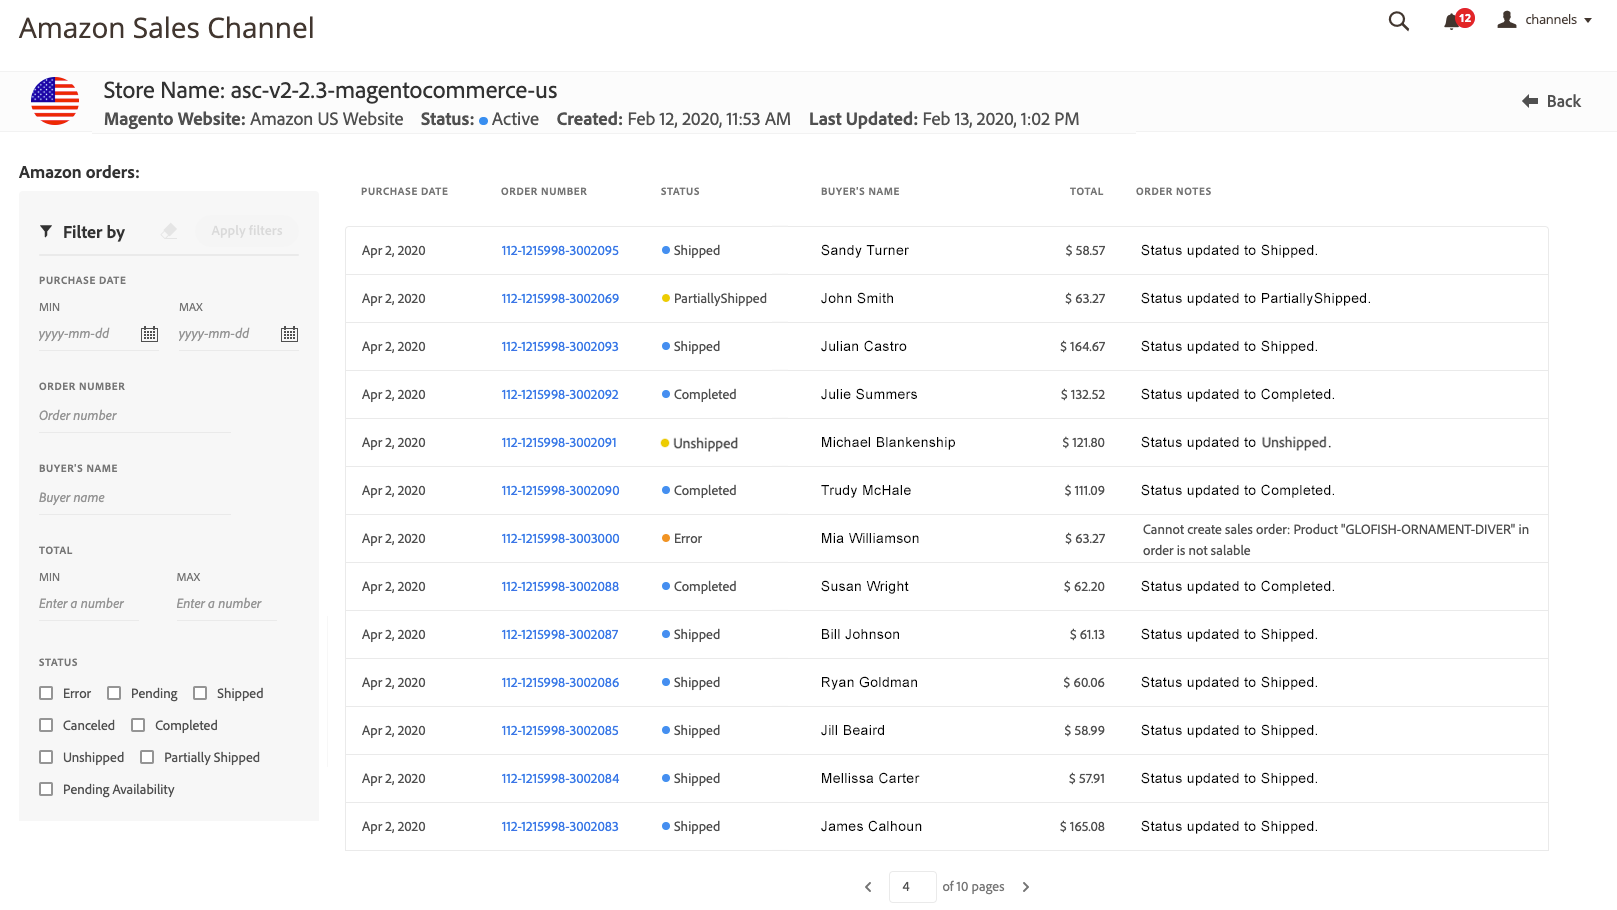Click the Buyer name filter field
The image size is (1617, 910).
pos(135,498)
